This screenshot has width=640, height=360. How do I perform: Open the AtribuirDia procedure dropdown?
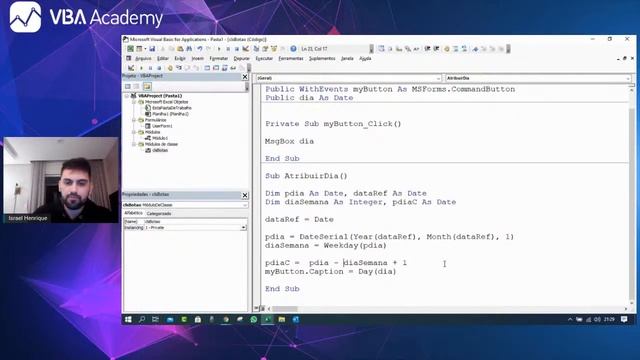click(x=627, y=78)
